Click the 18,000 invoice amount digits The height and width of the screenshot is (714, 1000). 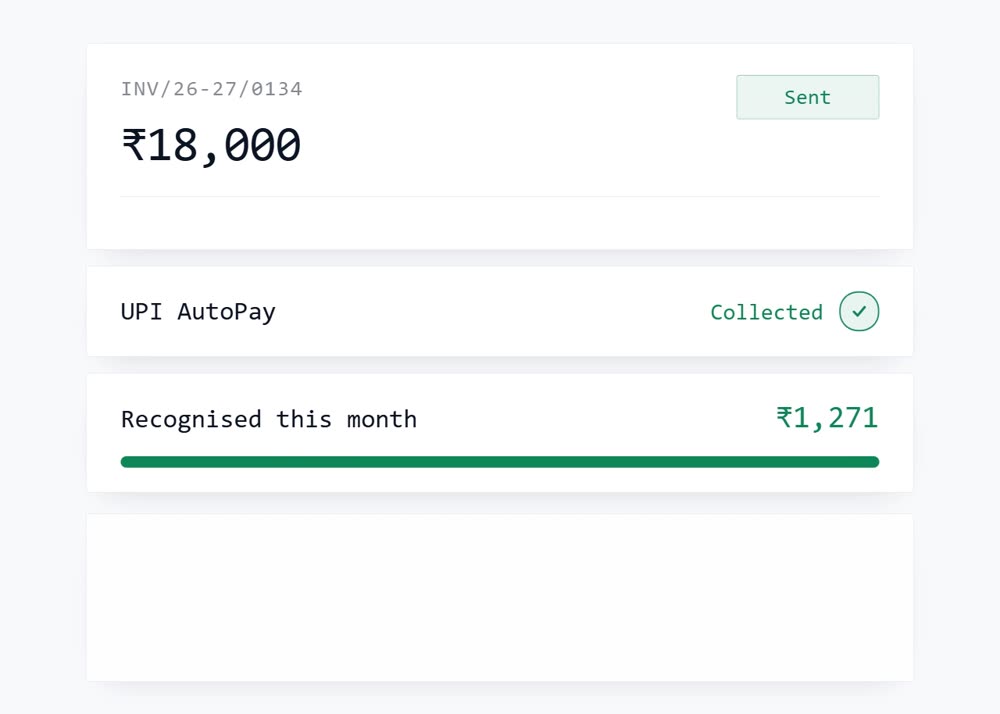pos(224,146)
